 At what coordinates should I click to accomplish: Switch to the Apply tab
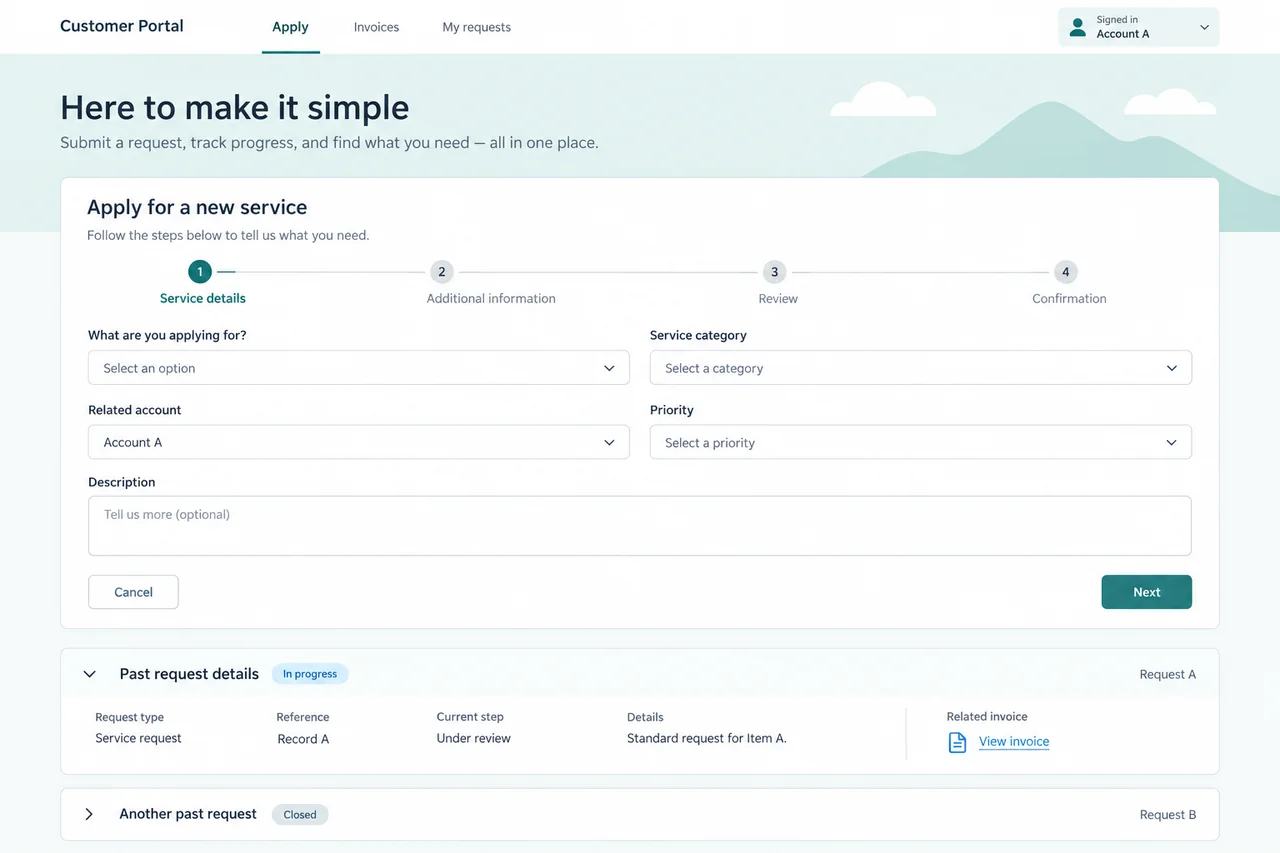click(x=290, y=27)
